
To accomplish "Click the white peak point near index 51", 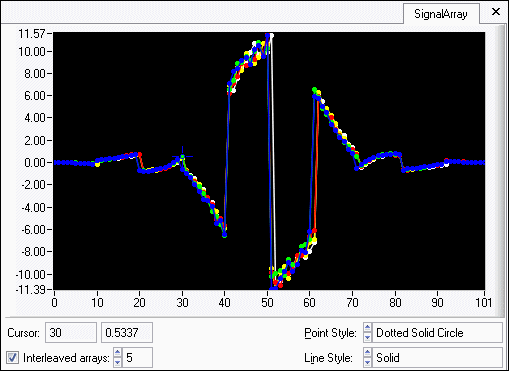I will 272,36.
